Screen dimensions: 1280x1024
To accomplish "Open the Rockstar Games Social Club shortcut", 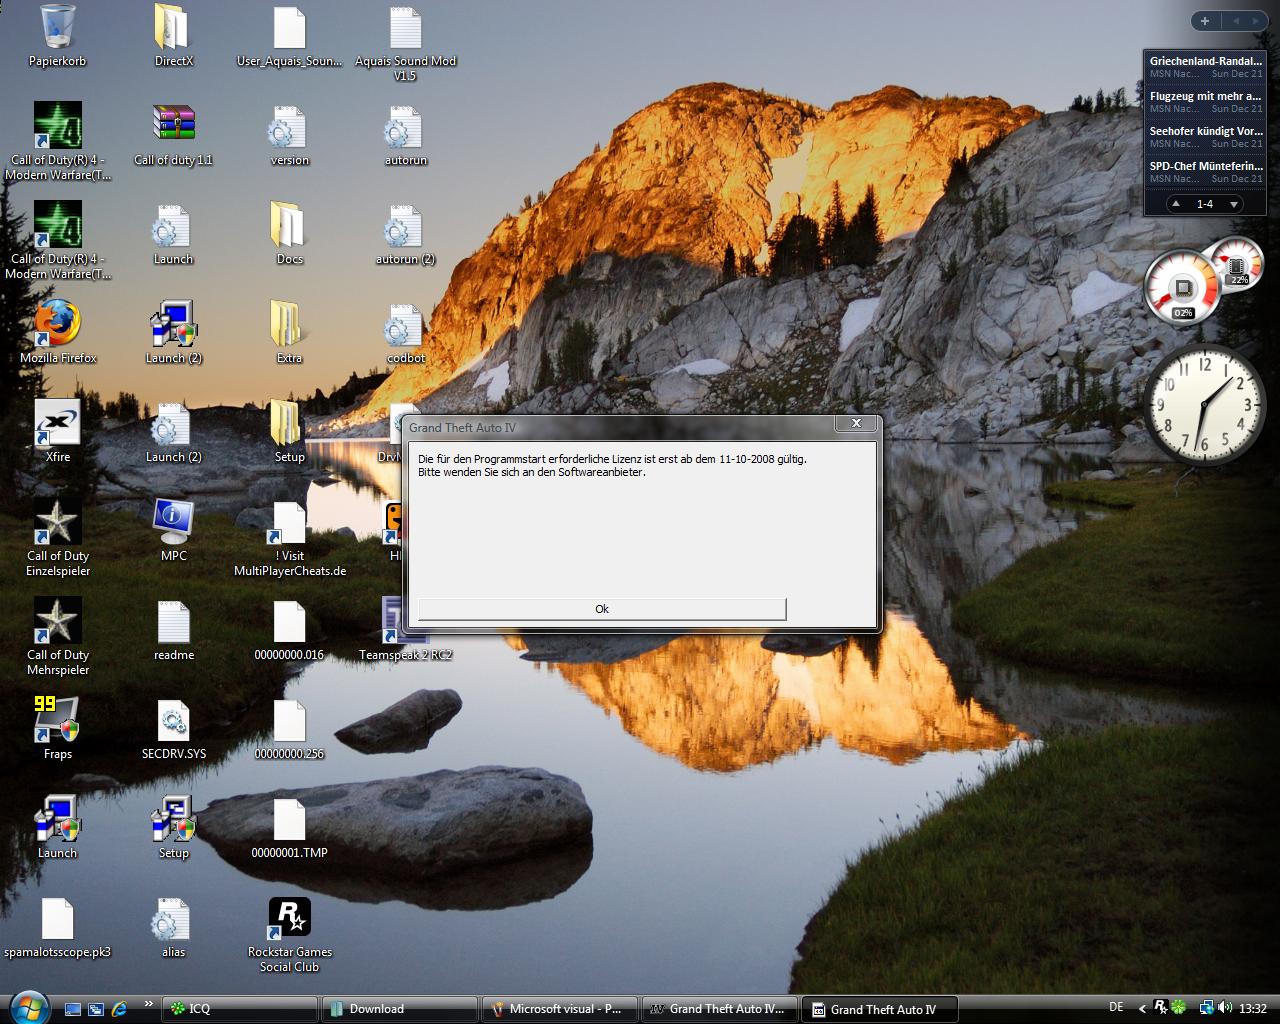I will pos(289,918).
